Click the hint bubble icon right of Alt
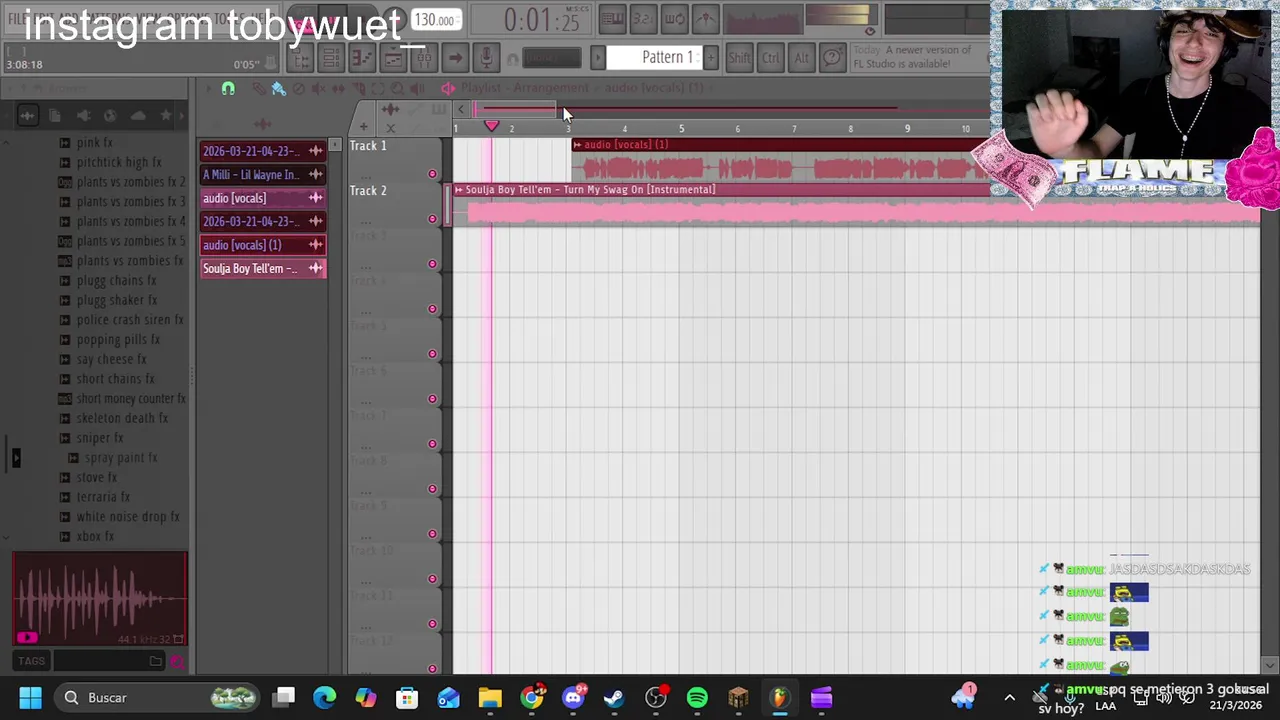The image size is (1280, 720). click(832, 58)
